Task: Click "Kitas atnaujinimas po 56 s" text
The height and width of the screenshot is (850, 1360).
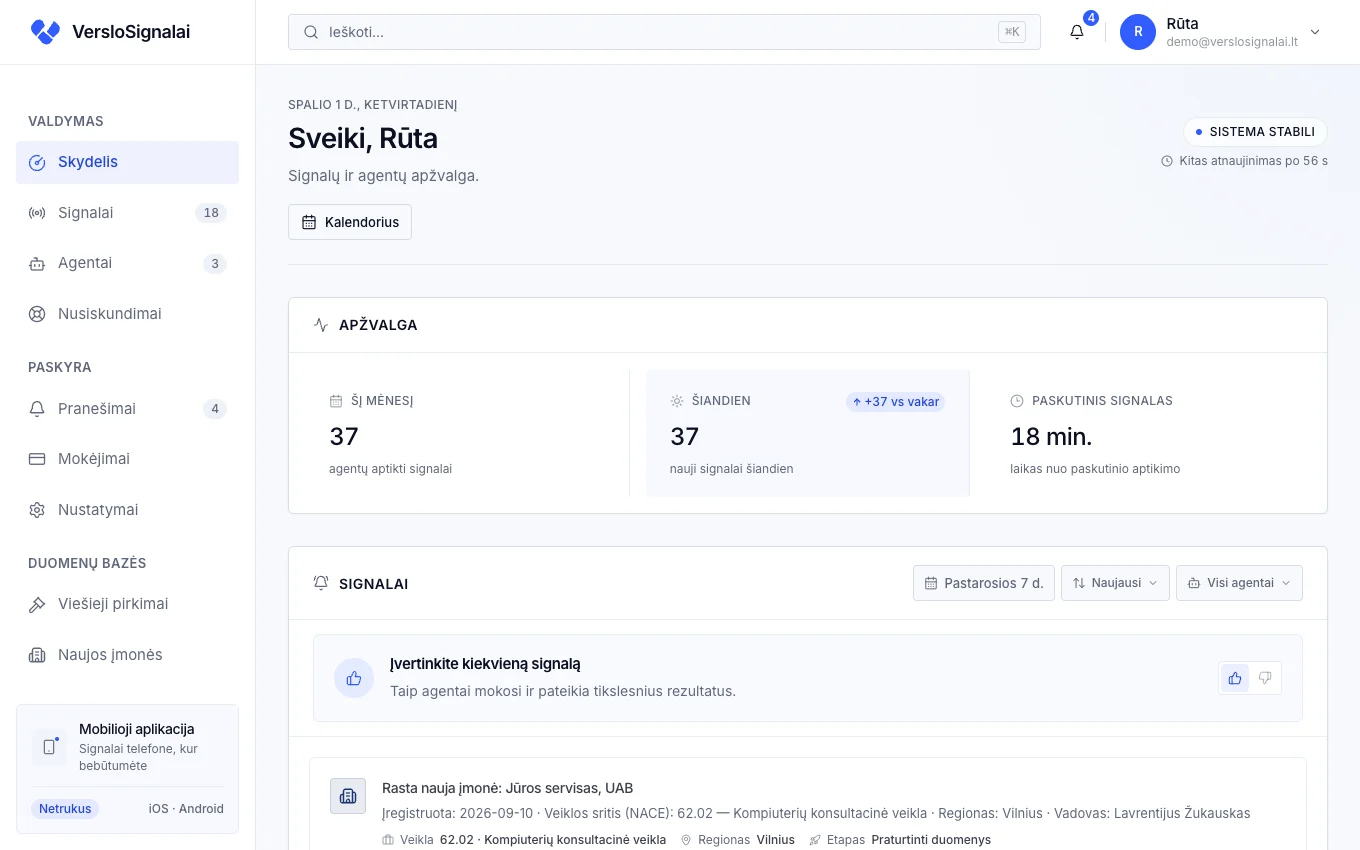Action: point(1253,161)
